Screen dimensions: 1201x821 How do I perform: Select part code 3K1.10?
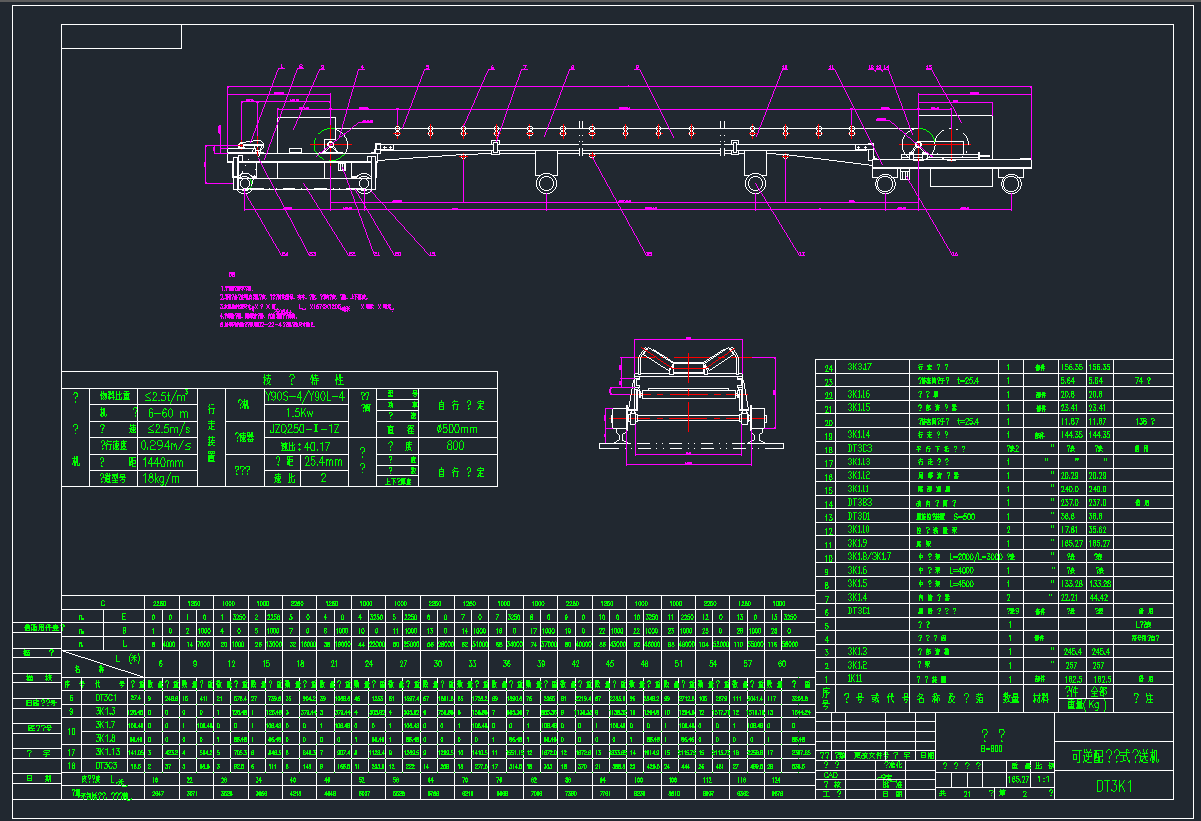(x=859, y=529)
